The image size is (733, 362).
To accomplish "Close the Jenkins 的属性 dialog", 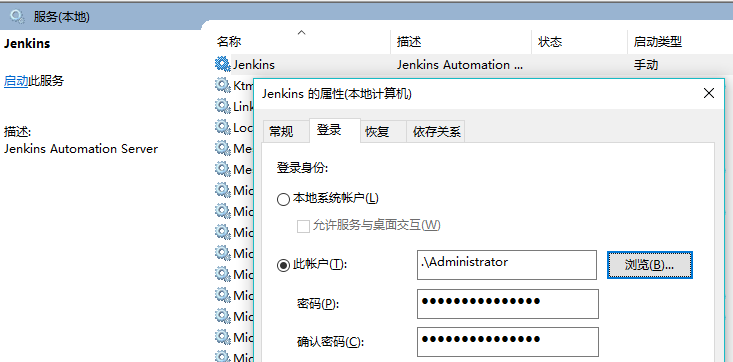I will [709, 93].
